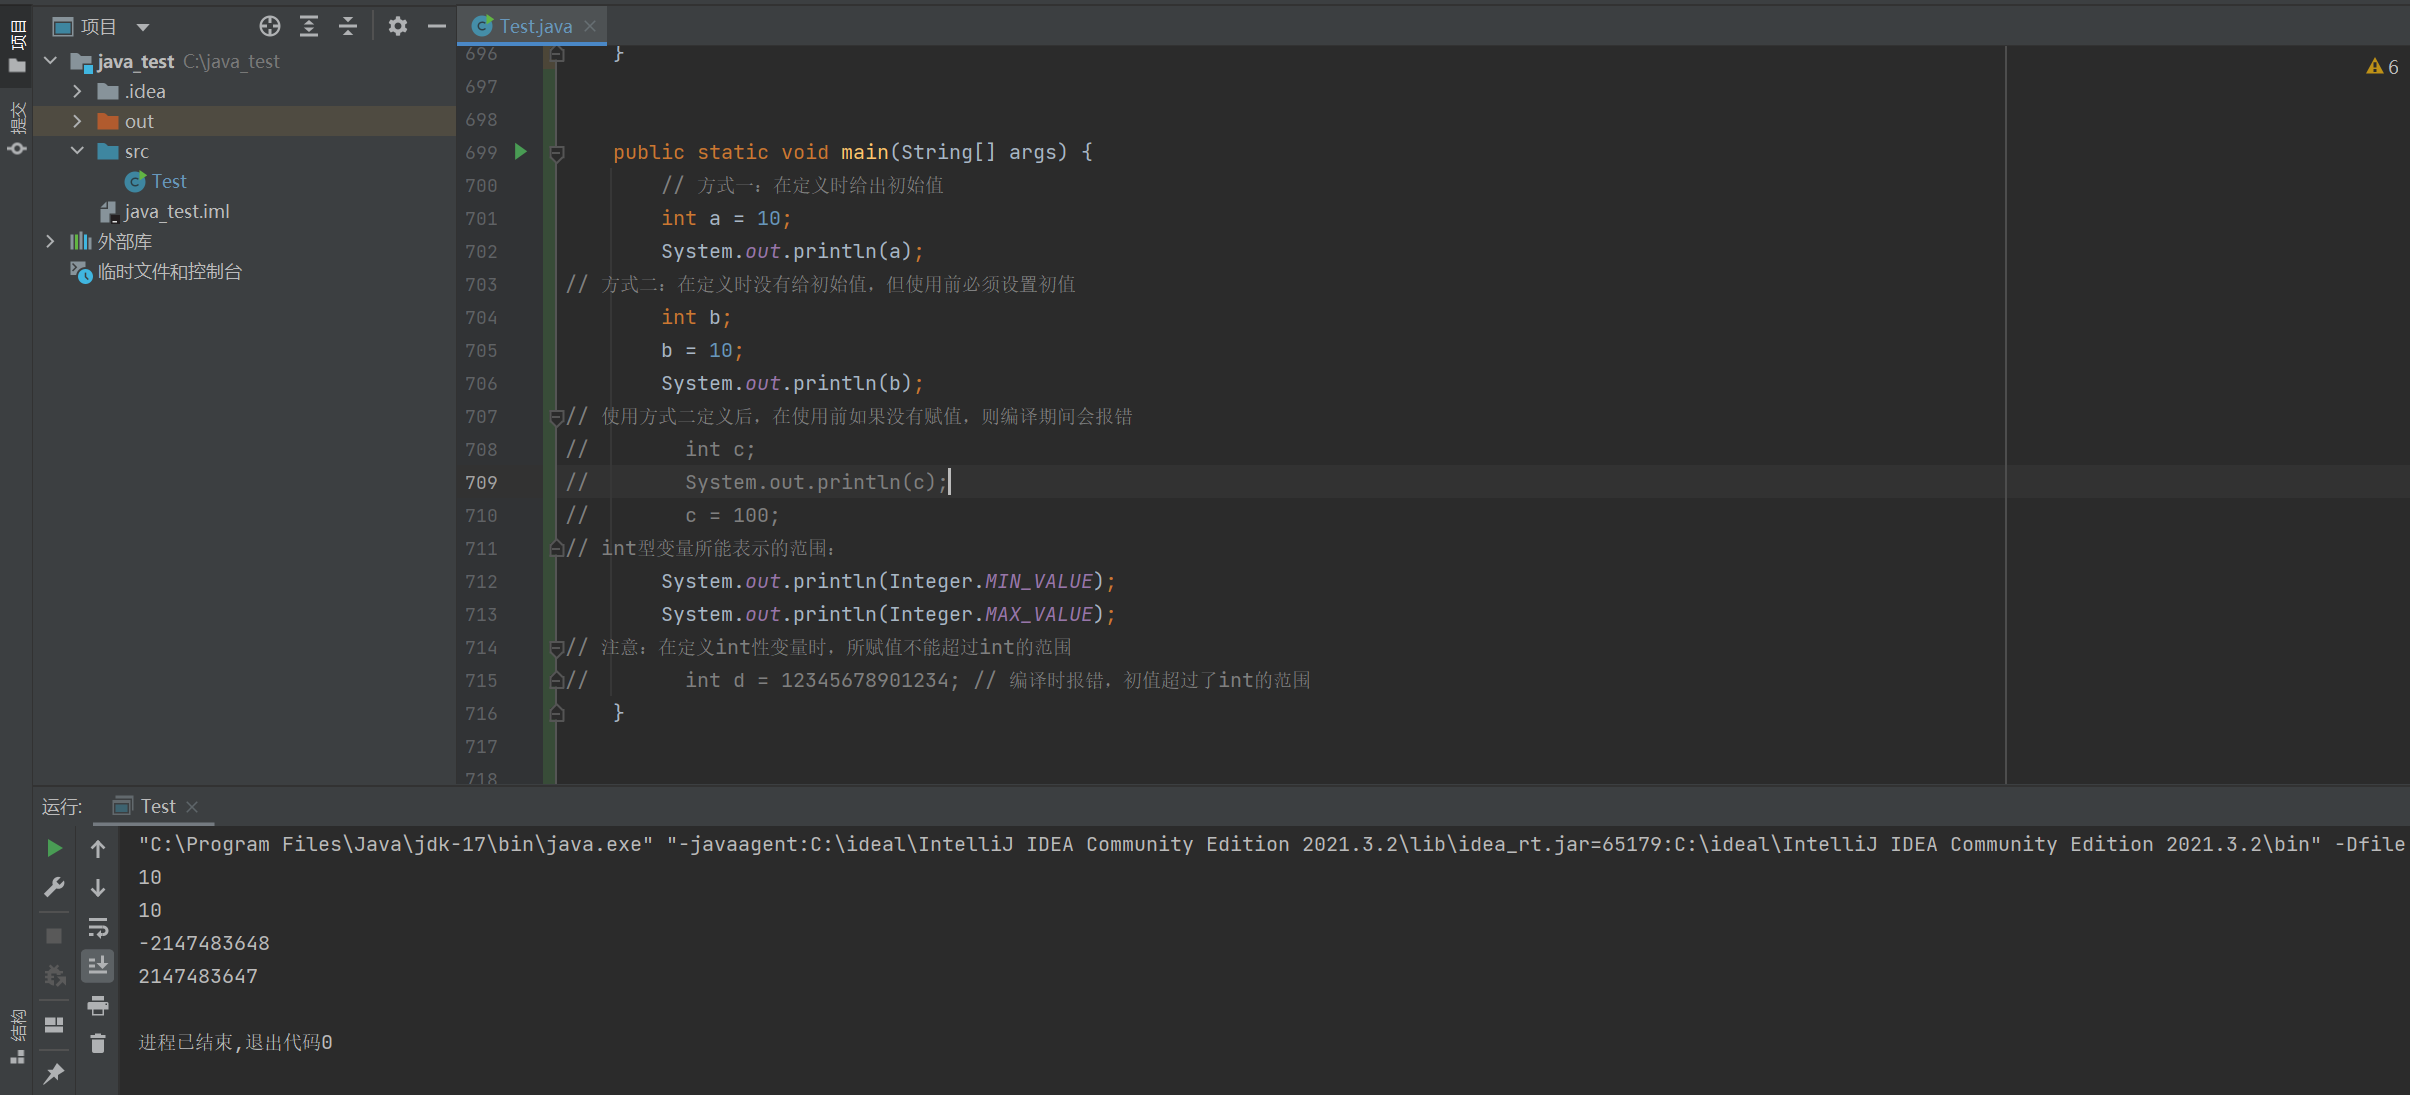Screen dimensions: 2410x1095
Task: Fold comment block at line 714
Action: click(557, 648)
